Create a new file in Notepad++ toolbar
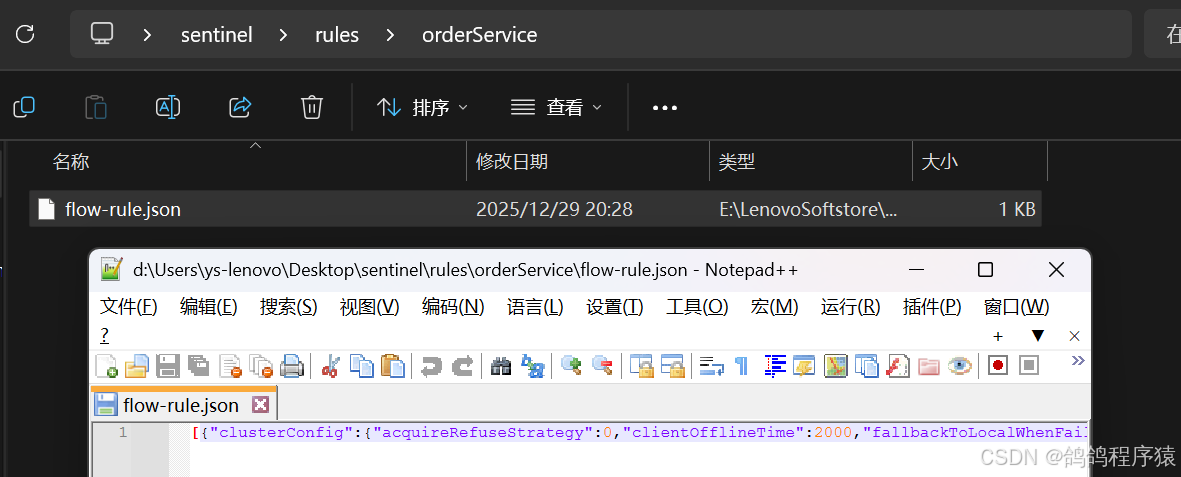 [107, 366]
